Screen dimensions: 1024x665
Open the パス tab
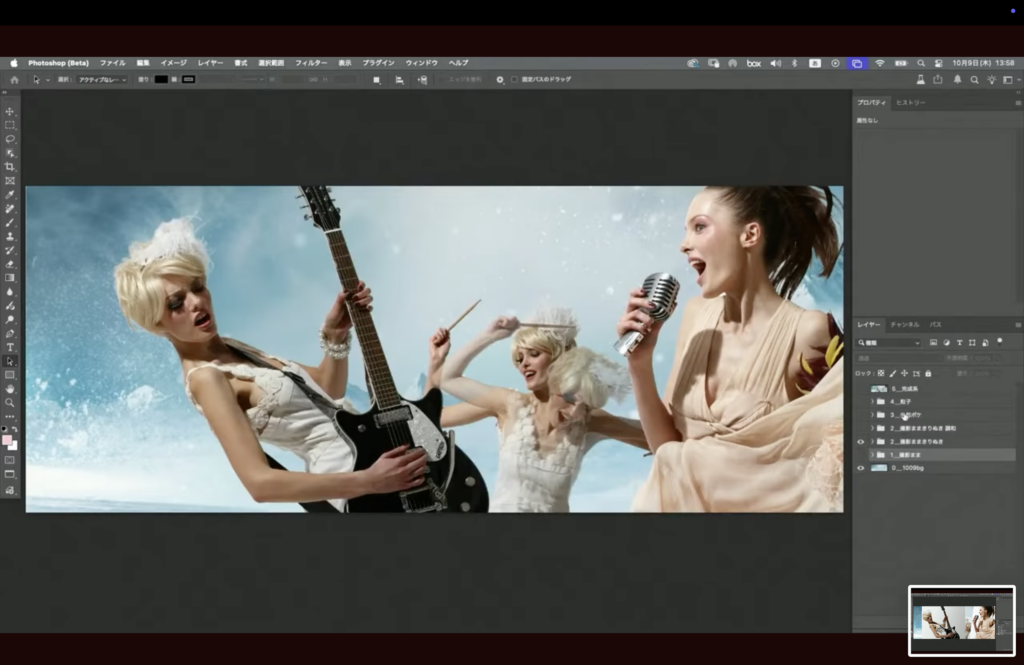coord(936,325)
